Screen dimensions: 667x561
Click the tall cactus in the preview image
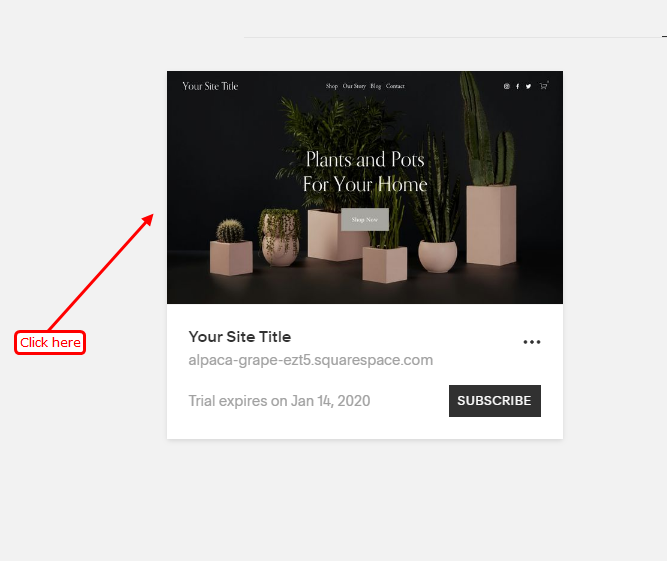point(476,128)
